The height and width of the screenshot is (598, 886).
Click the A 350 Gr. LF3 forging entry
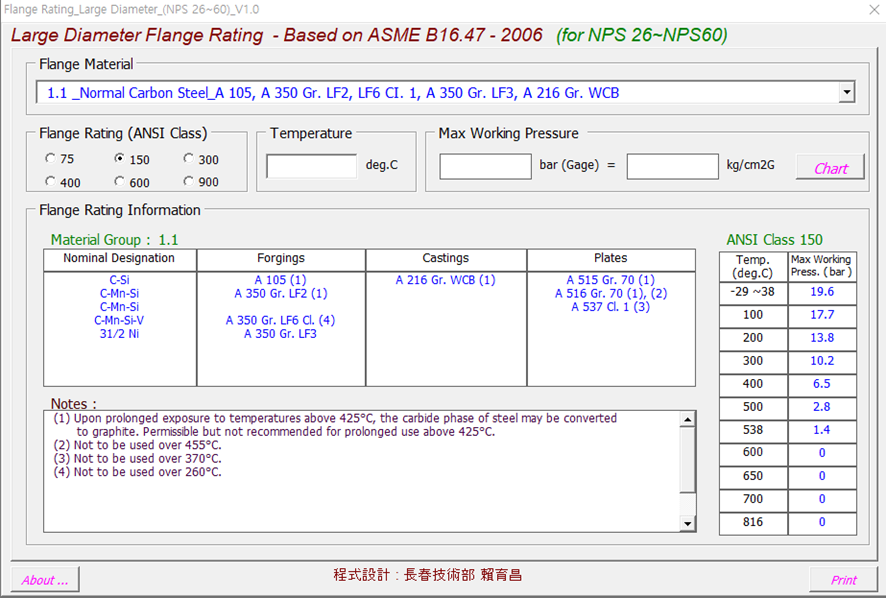point(280,334)
